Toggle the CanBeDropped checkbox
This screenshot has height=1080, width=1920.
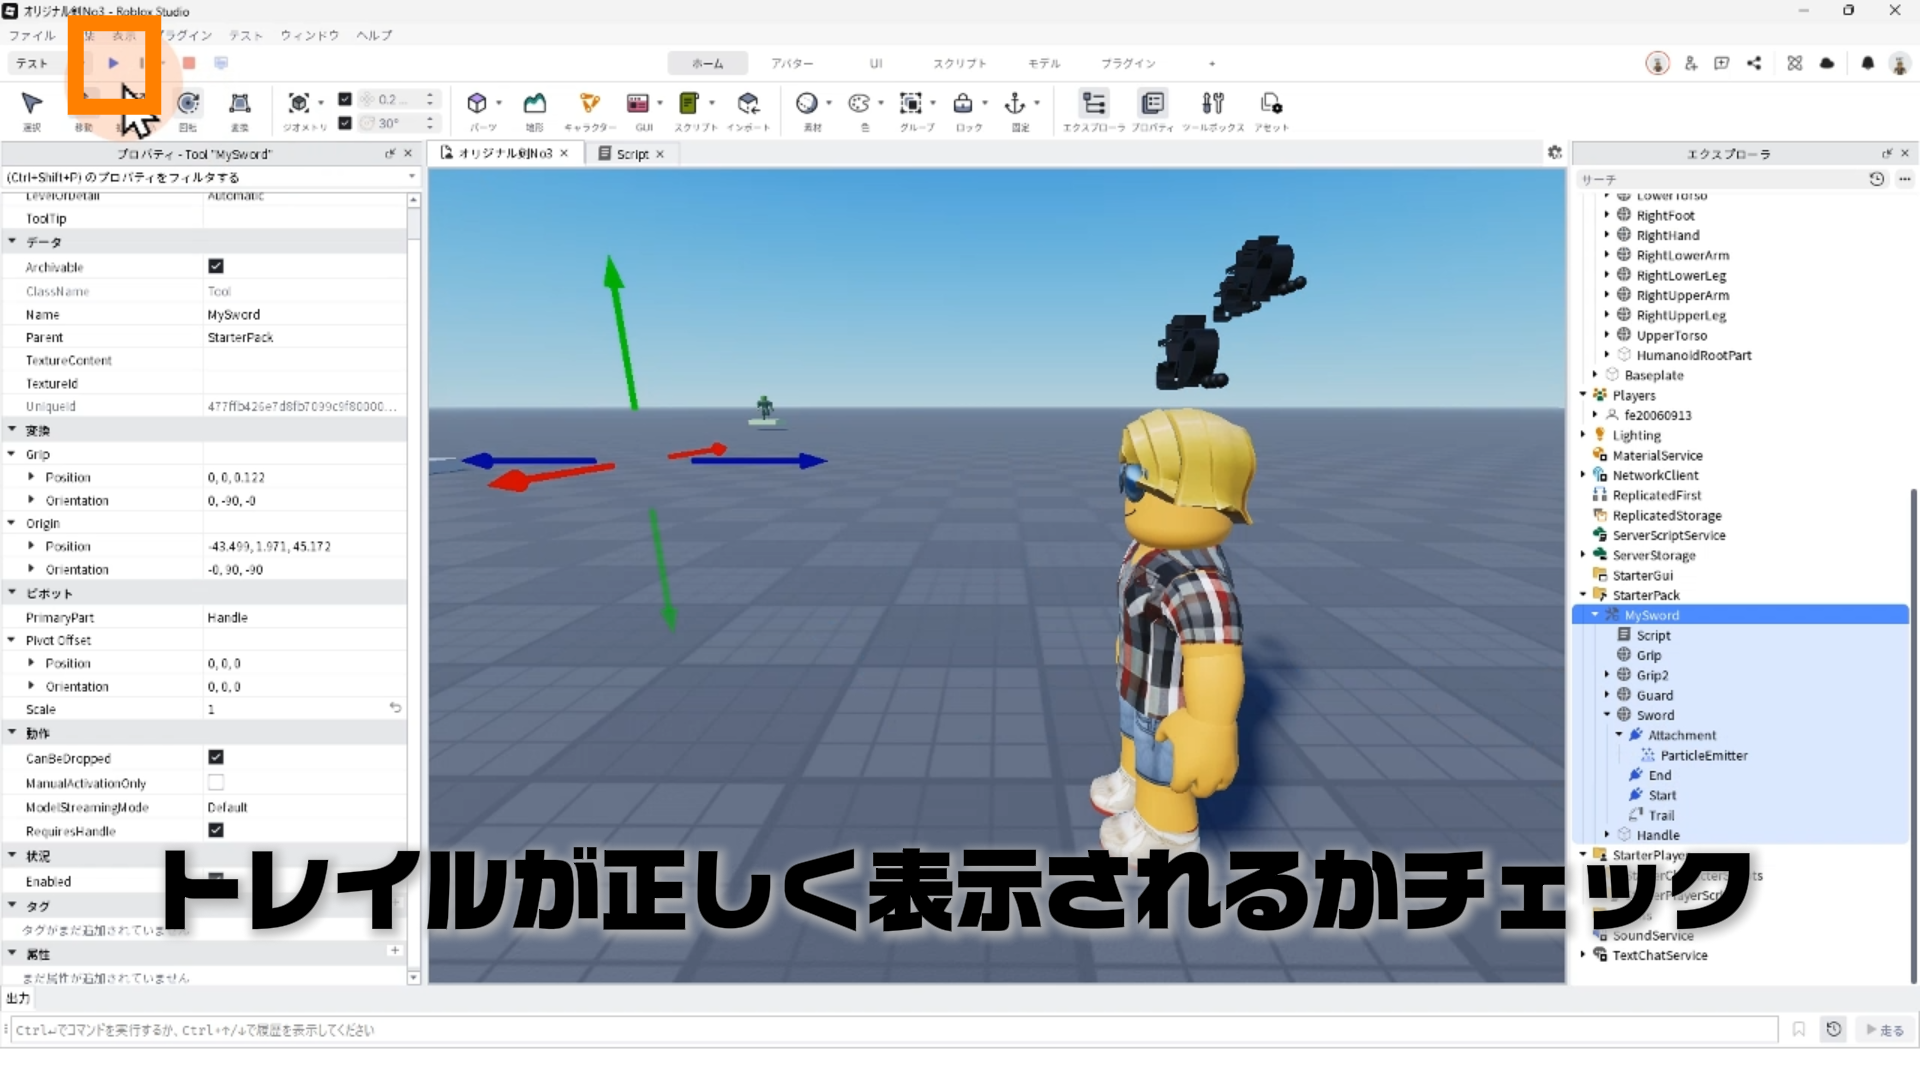pyautogui.click(x=216, y=758)
